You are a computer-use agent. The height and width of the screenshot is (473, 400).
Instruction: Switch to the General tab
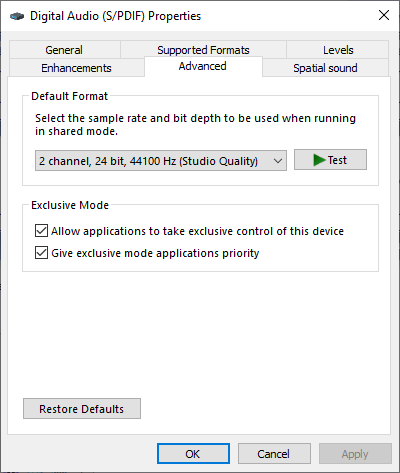point(64,50)
